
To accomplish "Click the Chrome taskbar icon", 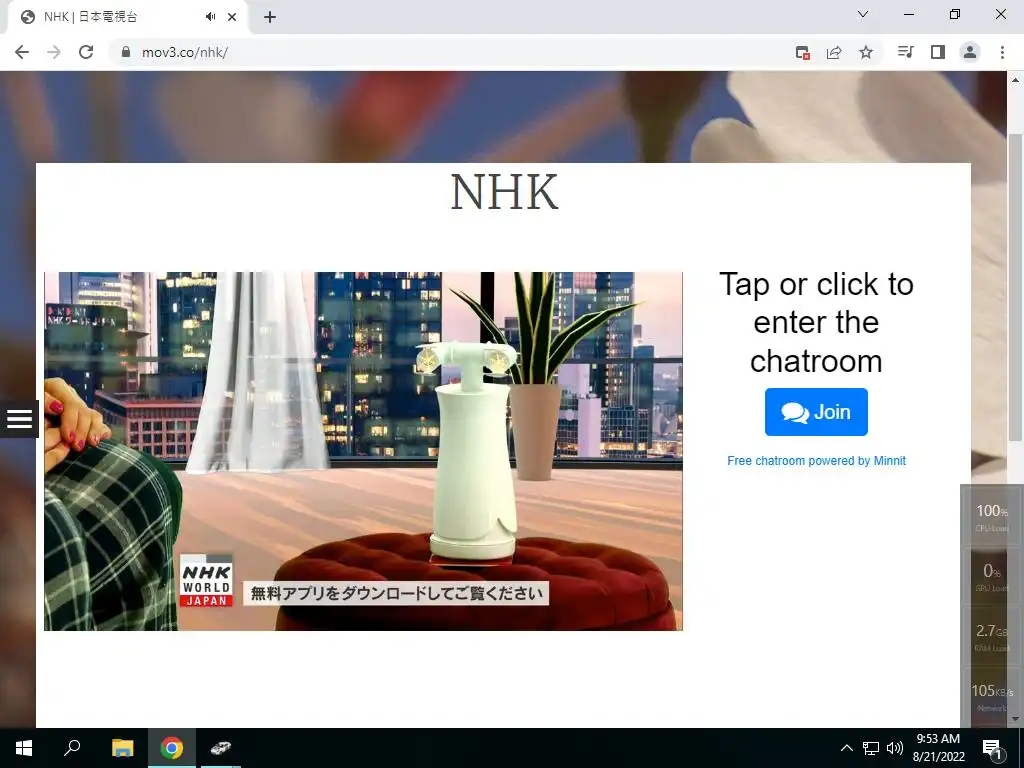I will click(172, 748).
